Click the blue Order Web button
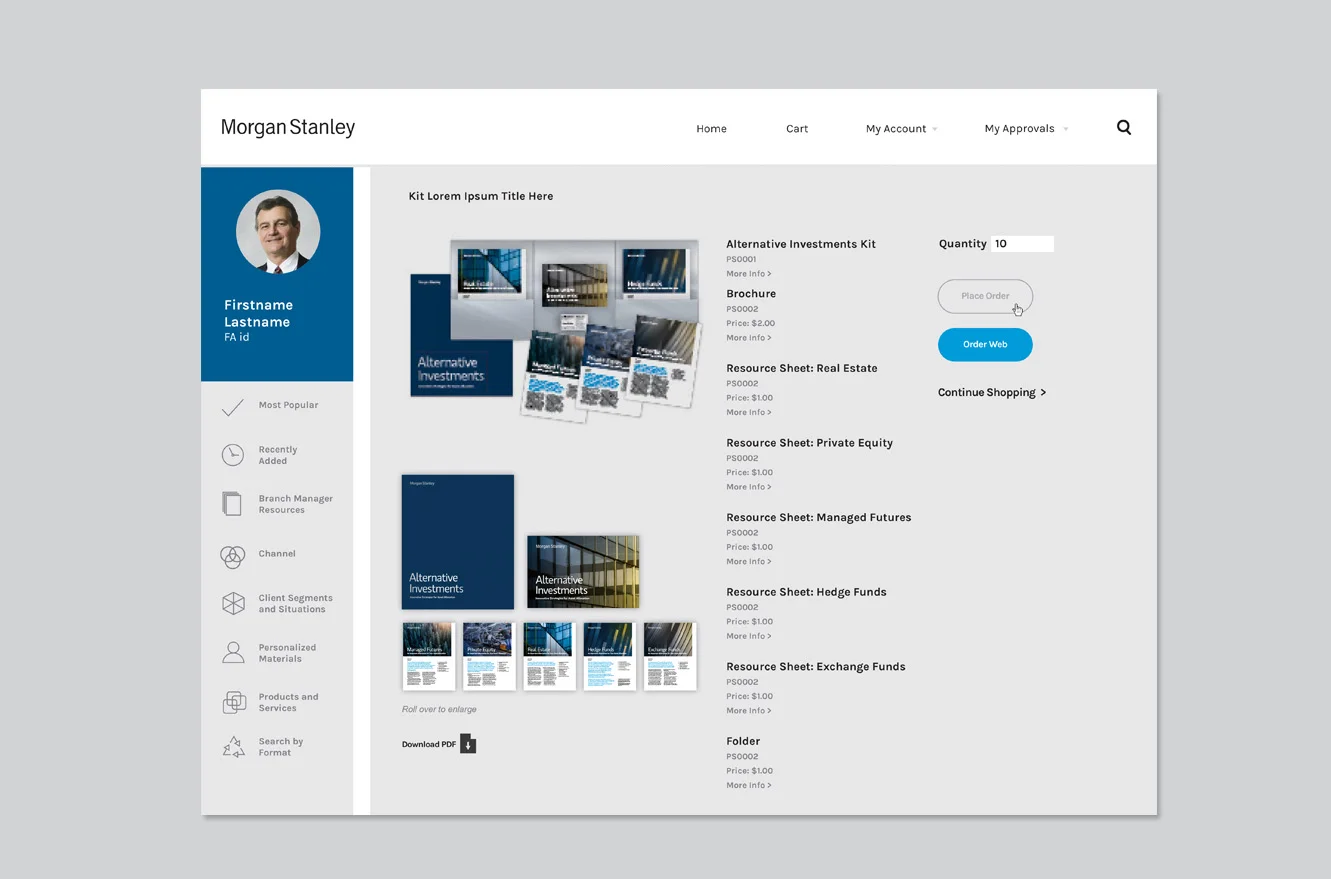 click(985, 345)
